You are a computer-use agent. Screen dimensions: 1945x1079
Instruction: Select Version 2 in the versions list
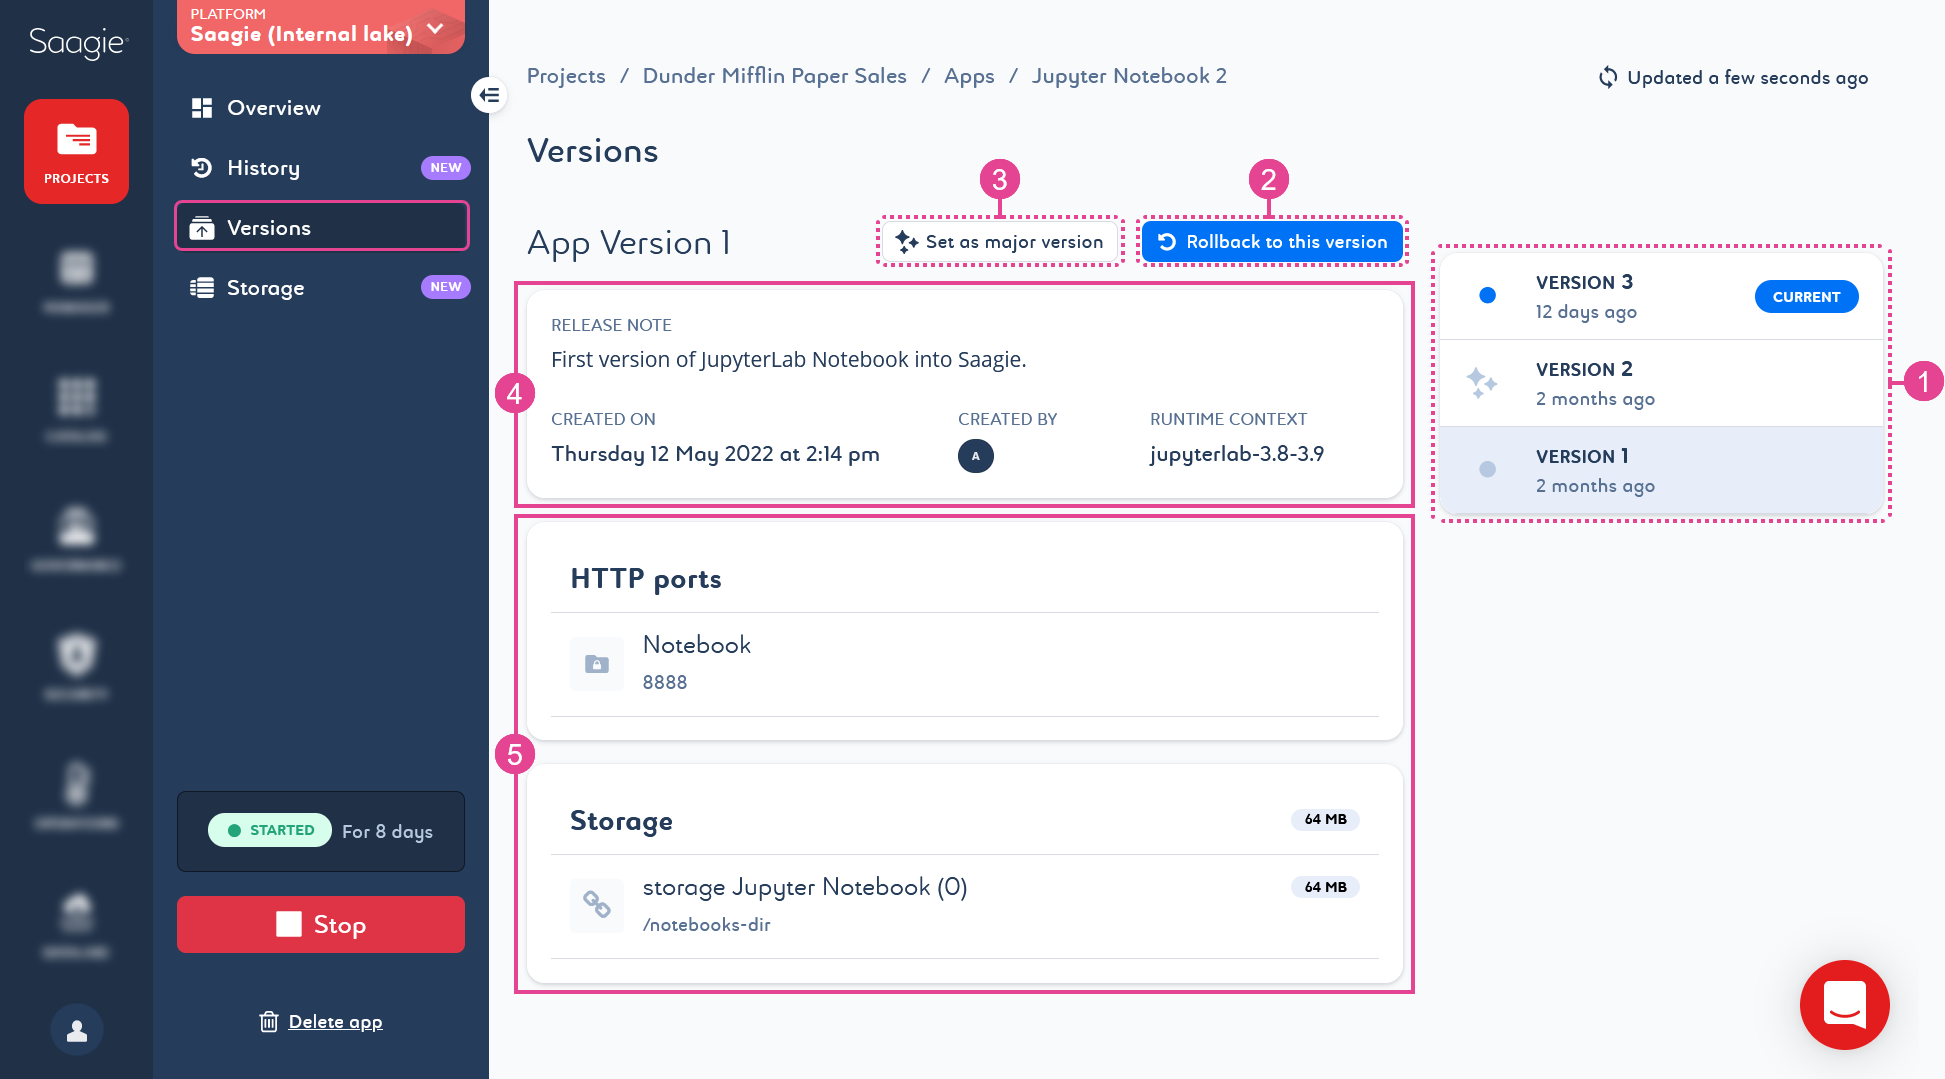tap(1661, 383)
